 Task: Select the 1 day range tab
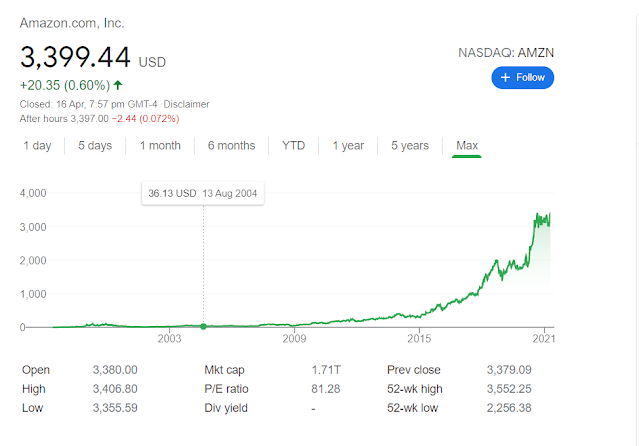[37, 146]
